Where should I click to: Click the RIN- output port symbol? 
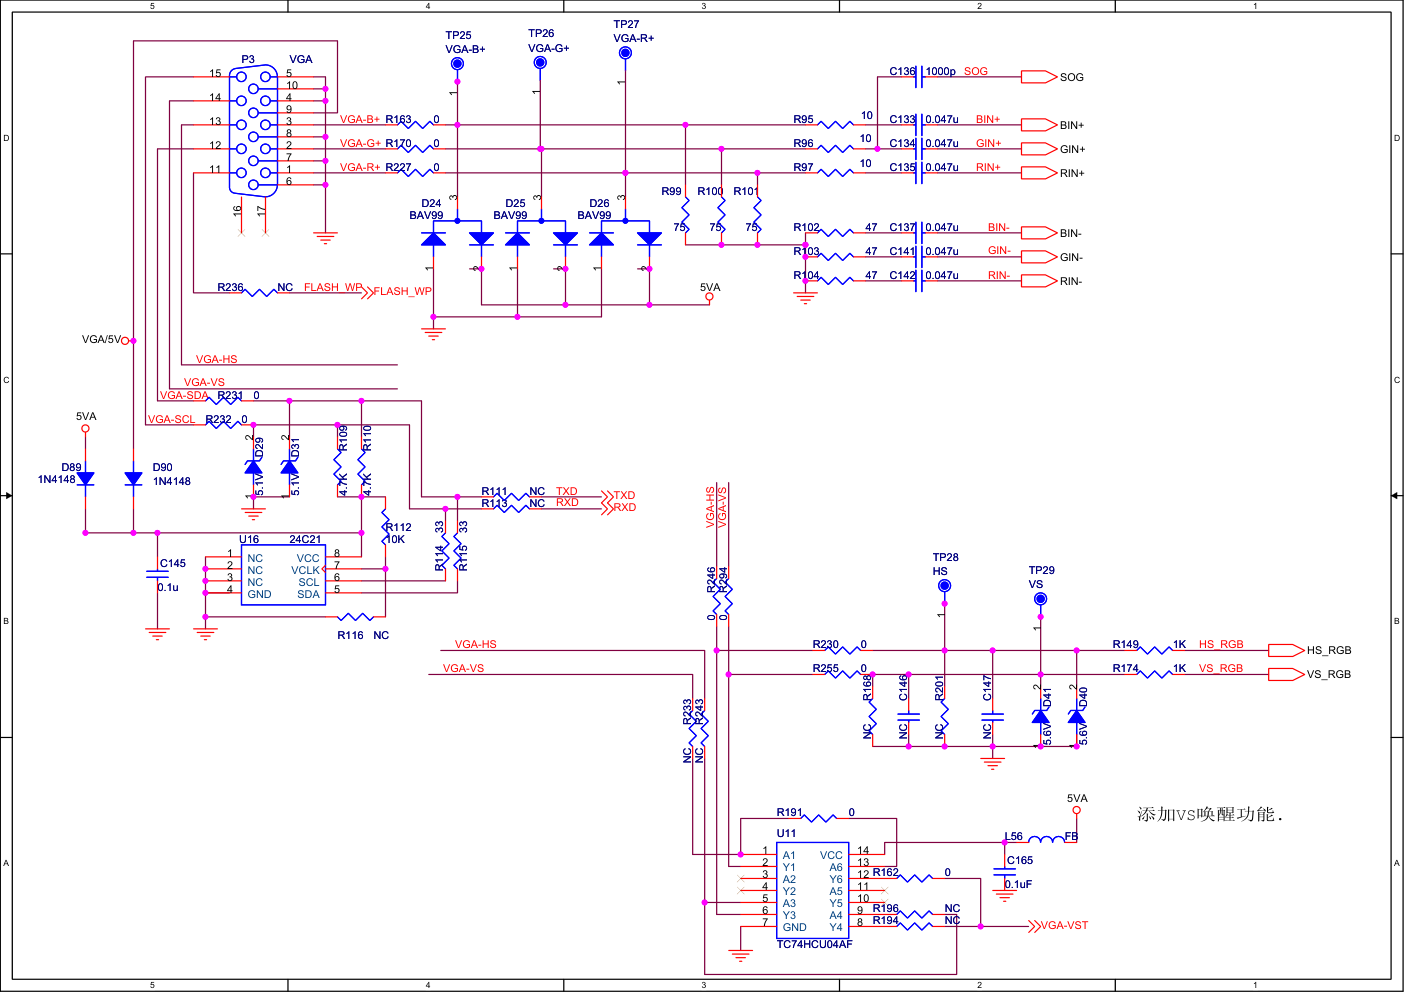pos(1039,281)
